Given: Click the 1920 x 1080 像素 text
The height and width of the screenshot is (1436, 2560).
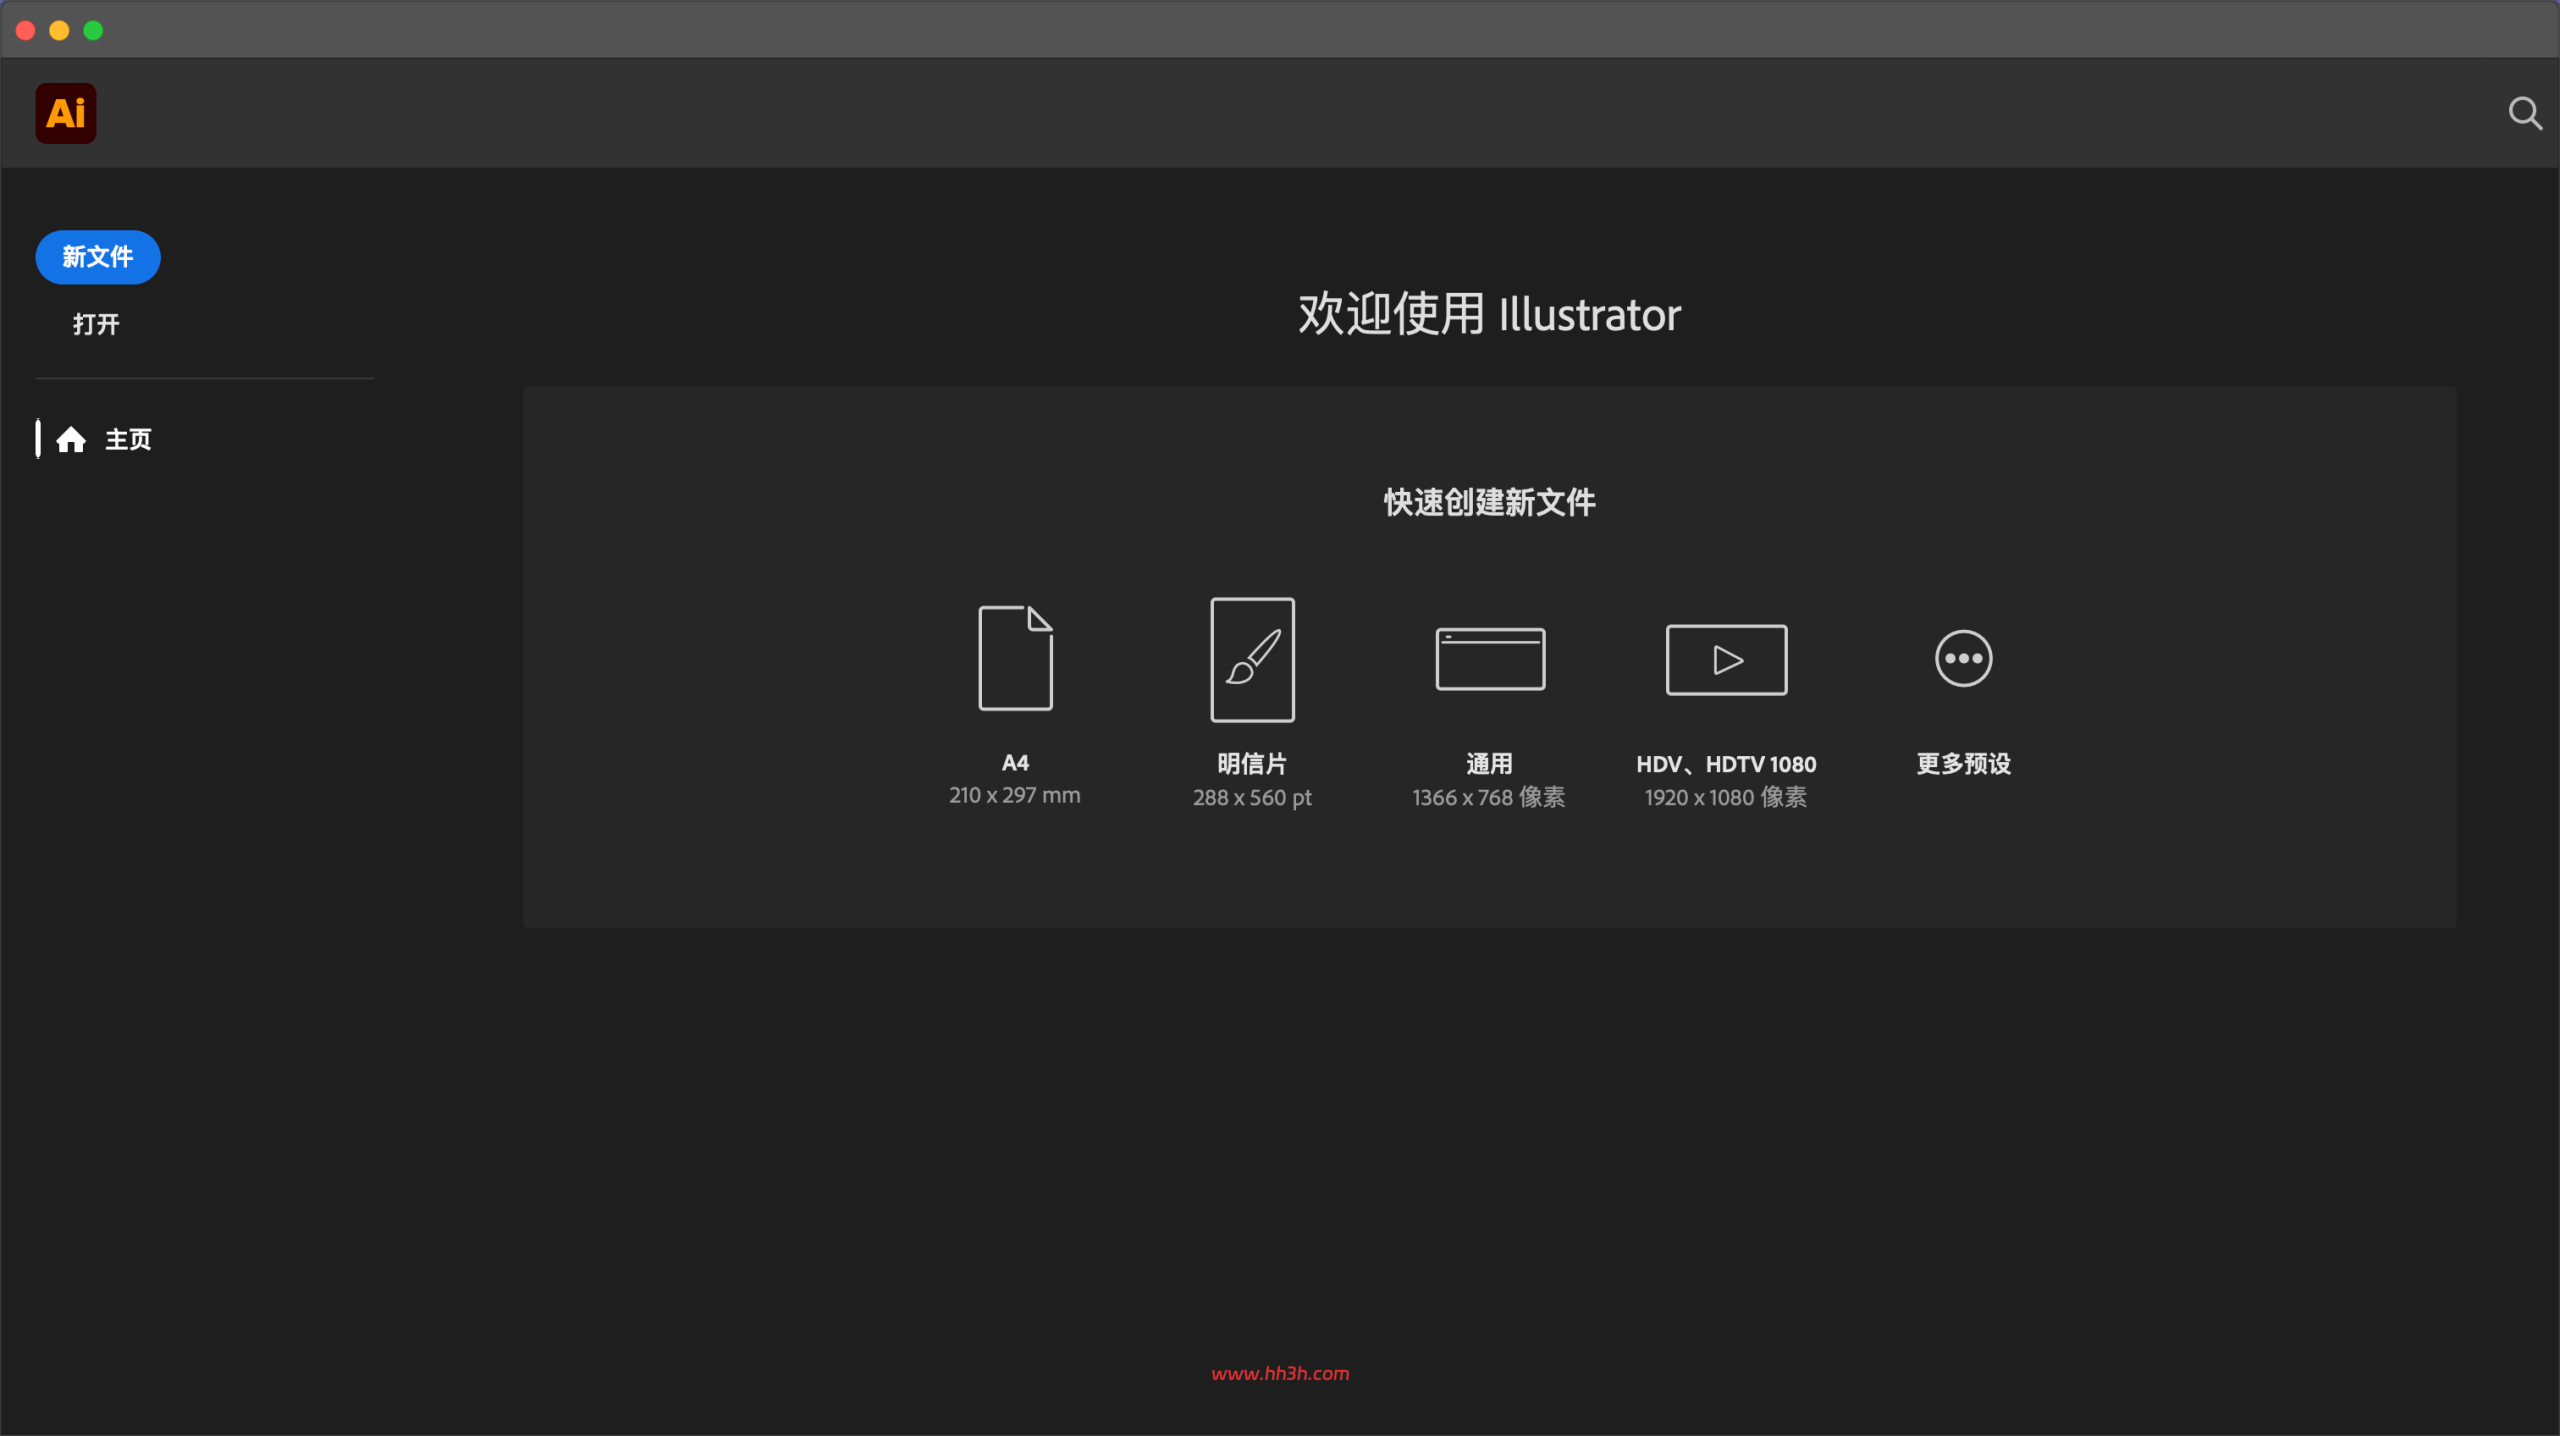Looking at the screenshot, I should pyautogui.click(x=1726, y=797).
